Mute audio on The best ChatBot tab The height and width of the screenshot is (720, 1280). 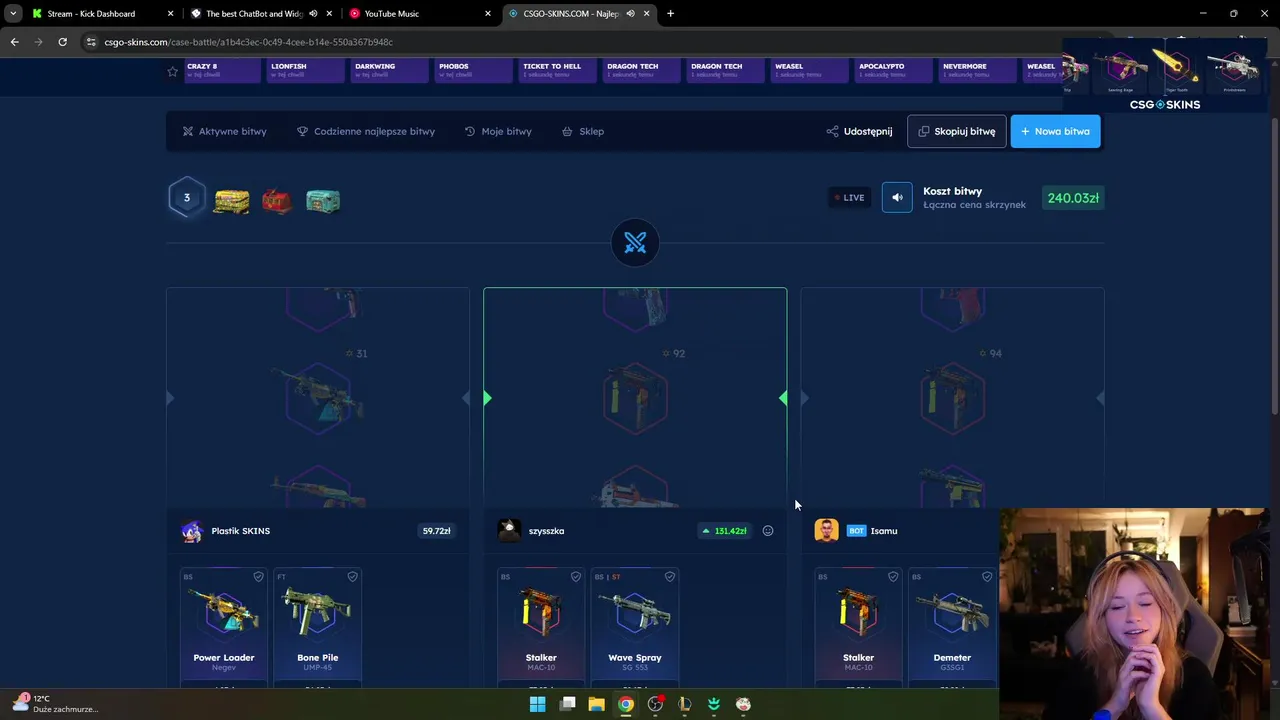coord(313,14)
